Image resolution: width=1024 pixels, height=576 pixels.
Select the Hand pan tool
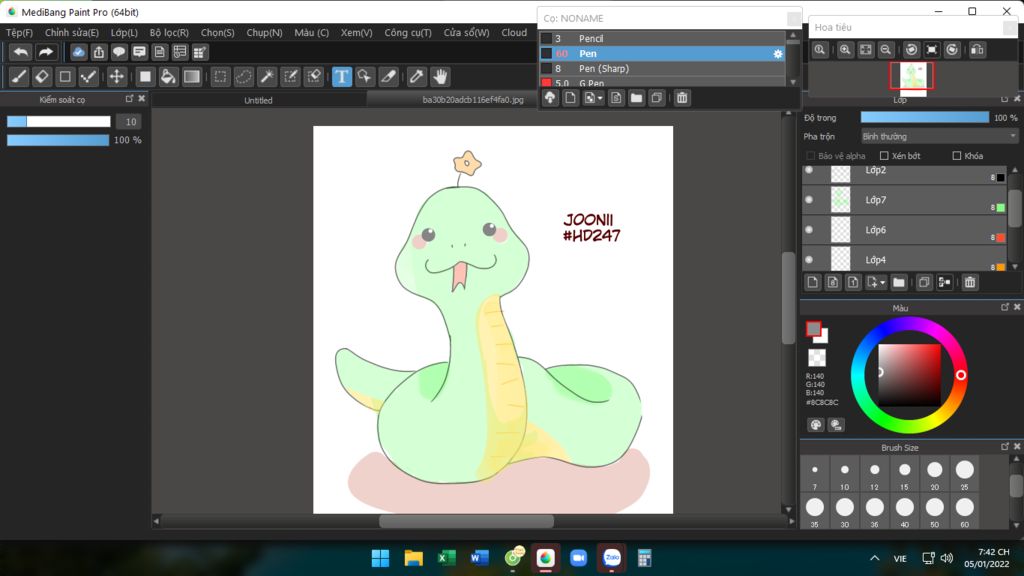440,77
